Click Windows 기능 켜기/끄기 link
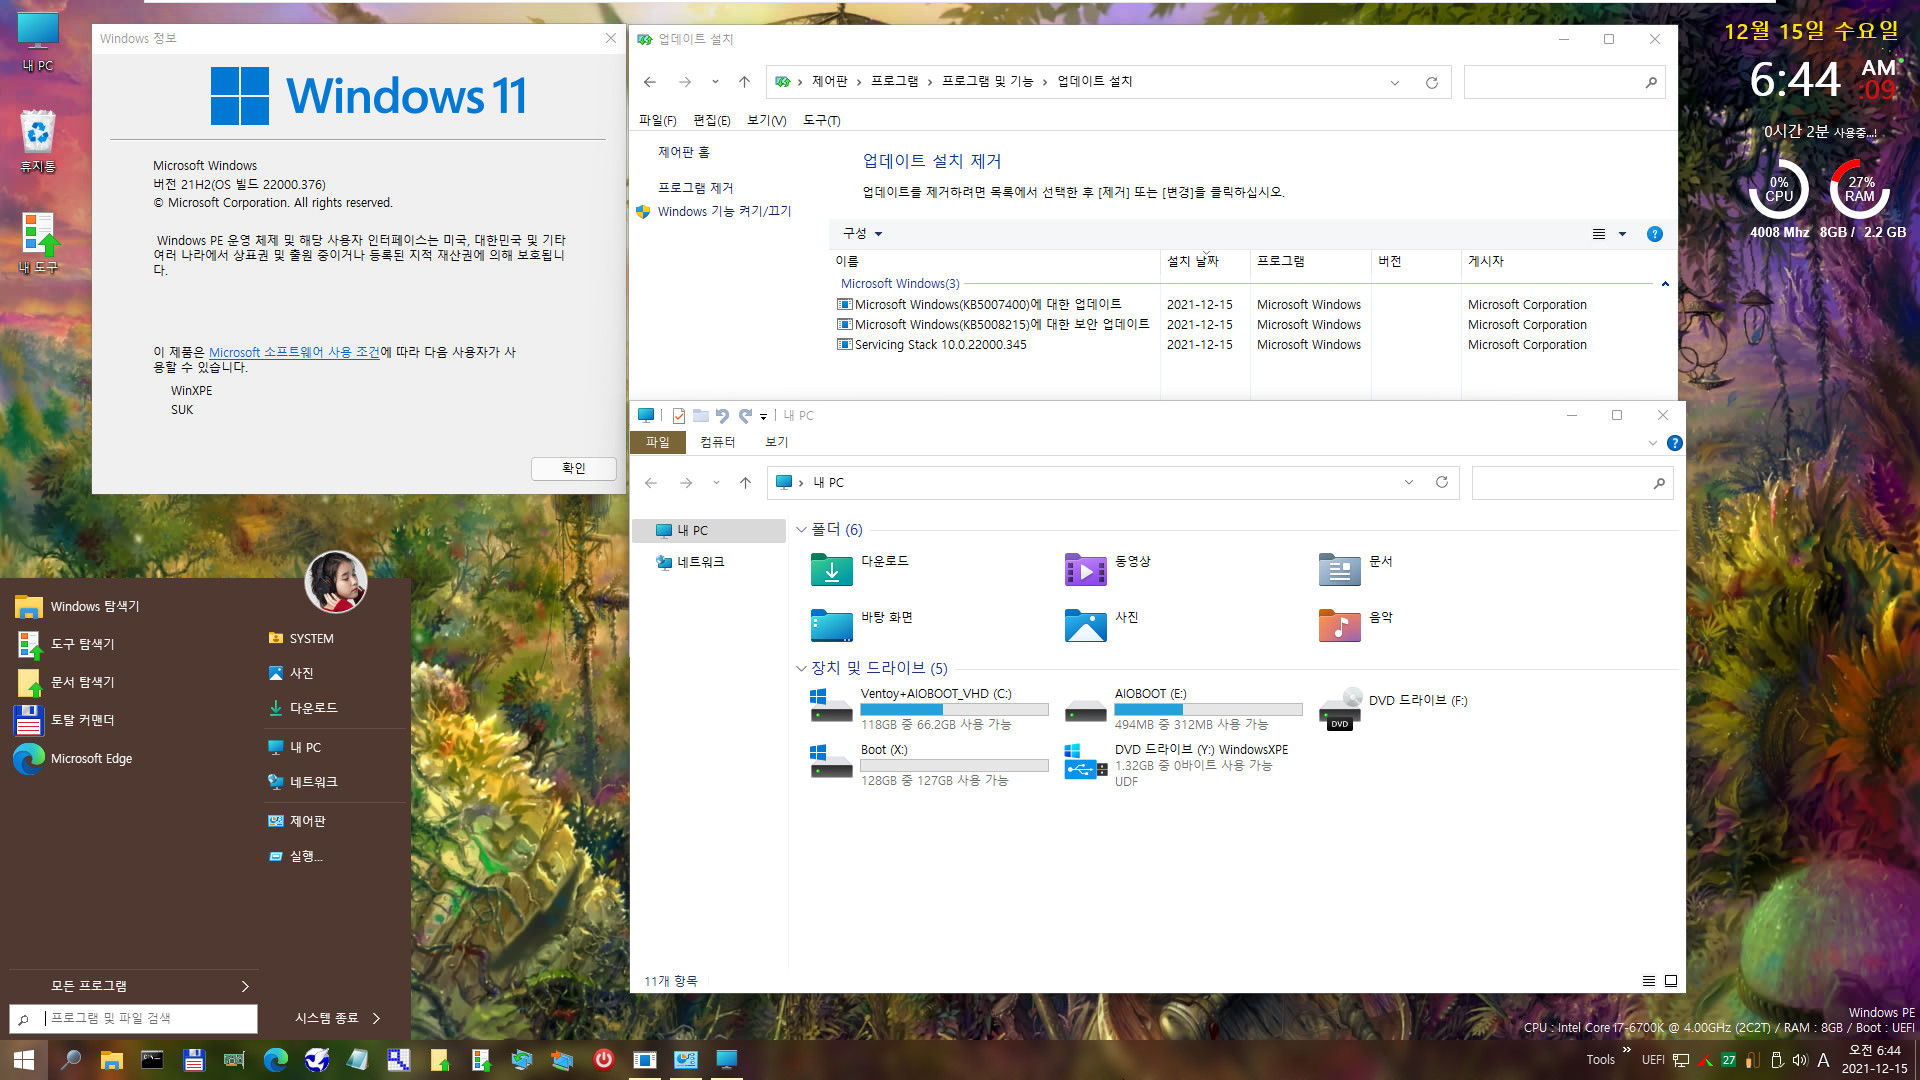Image resolution: width=1920 pixels, height=1080 pixels. 724,211
